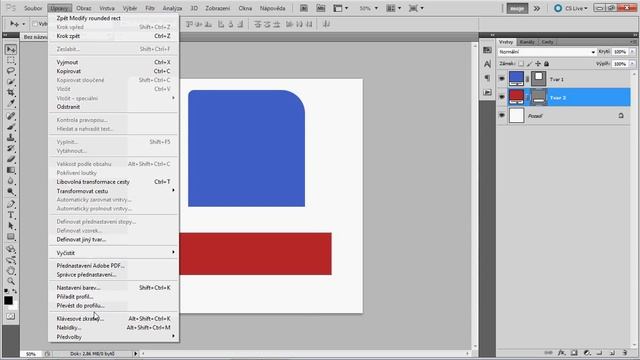This screenshot has width=640, height=360.
Task: Select the Type tool
Action: [x=11, y=215]
